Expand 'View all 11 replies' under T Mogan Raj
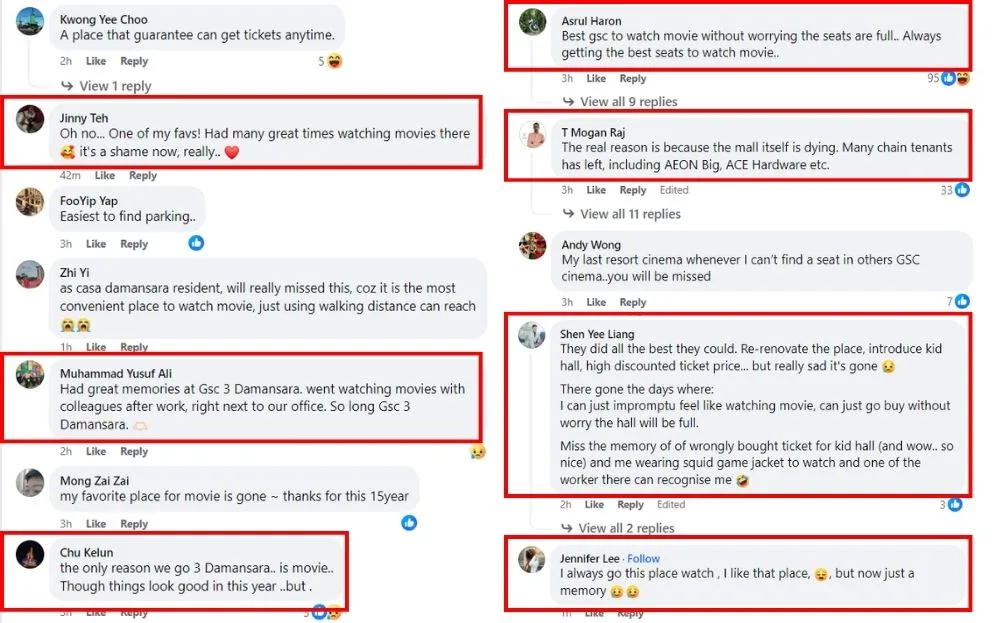This screenshot has height=623, width=1000. [x=630, y=213]
